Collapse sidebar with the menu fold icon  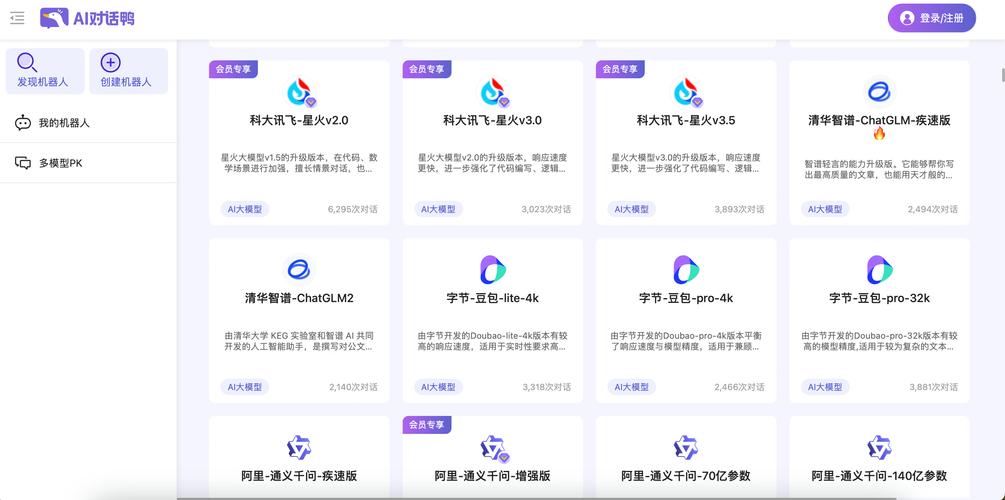17,18
